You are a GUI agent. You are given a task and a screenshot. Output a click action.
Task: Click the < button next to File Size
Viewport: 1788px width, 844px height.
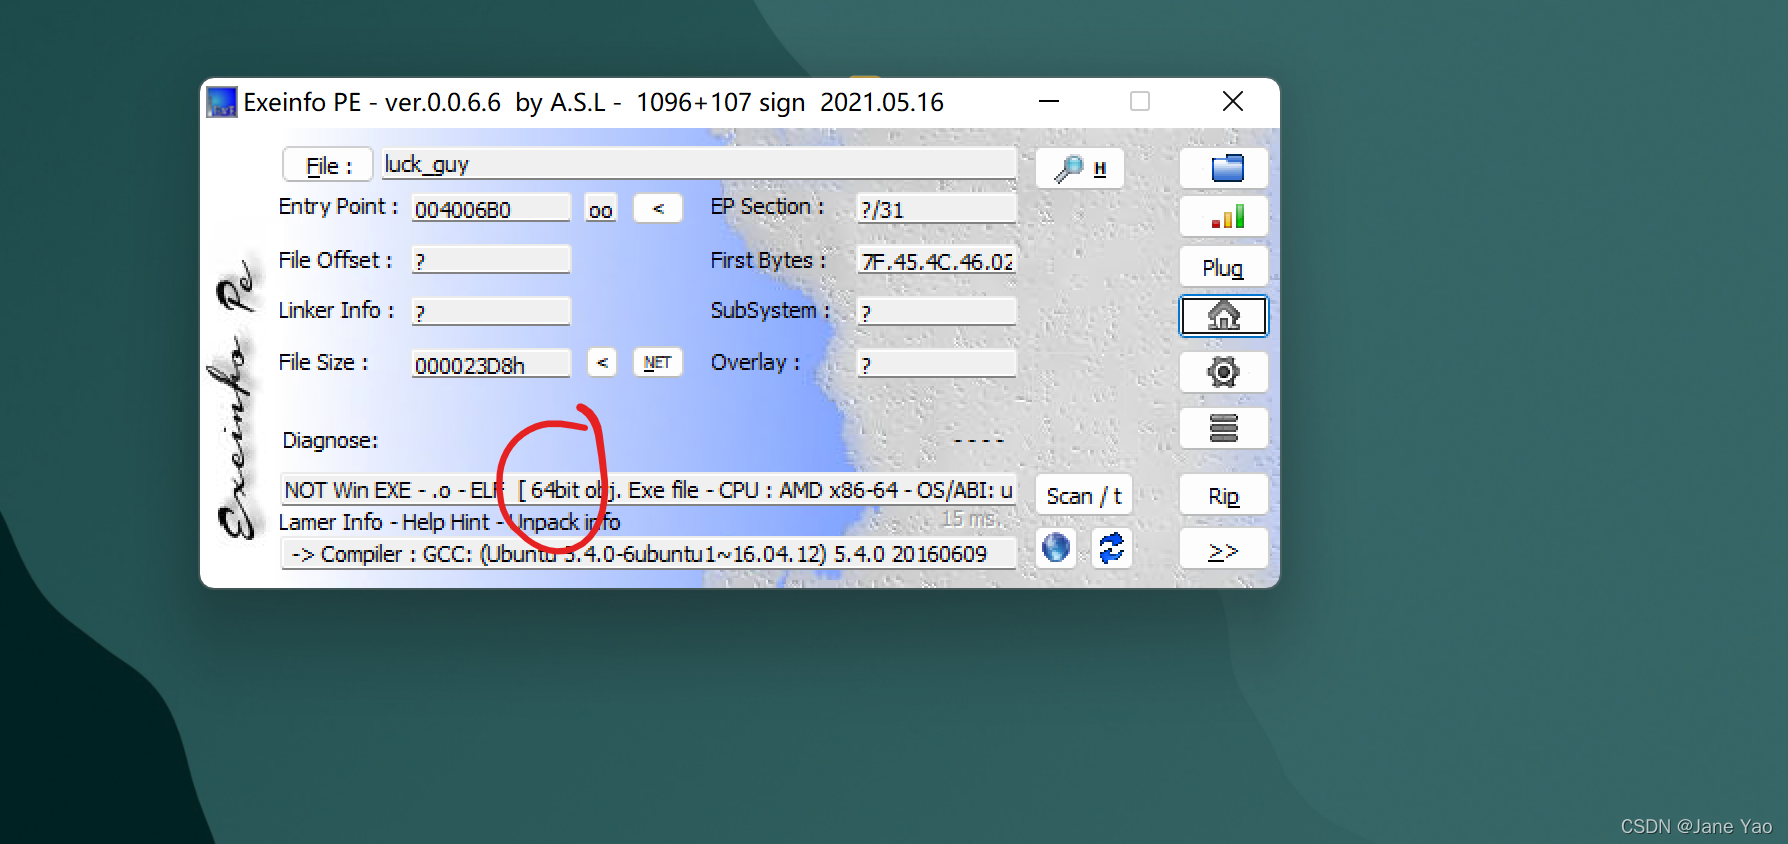(601, 362)
